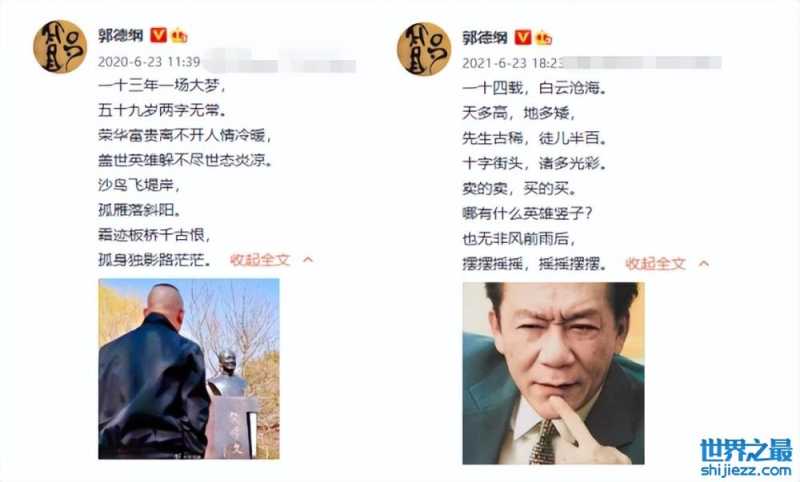Open the 2021-6-23 timestamp on right post
Image resolution: width=800 pixels, height=482 pixels.
click(x=513, y=63)
